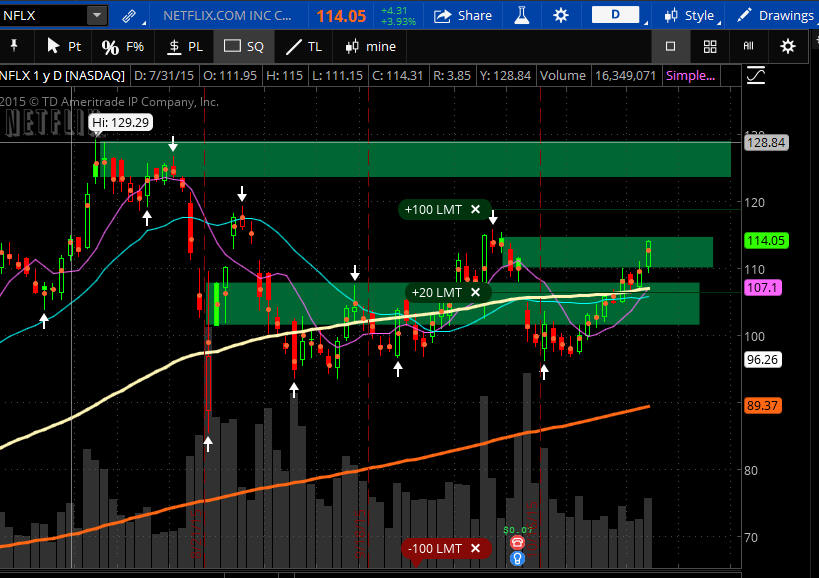Click the pin icon in drawing toolbar
Screen dimensions: 819x578
click(14, 46)
